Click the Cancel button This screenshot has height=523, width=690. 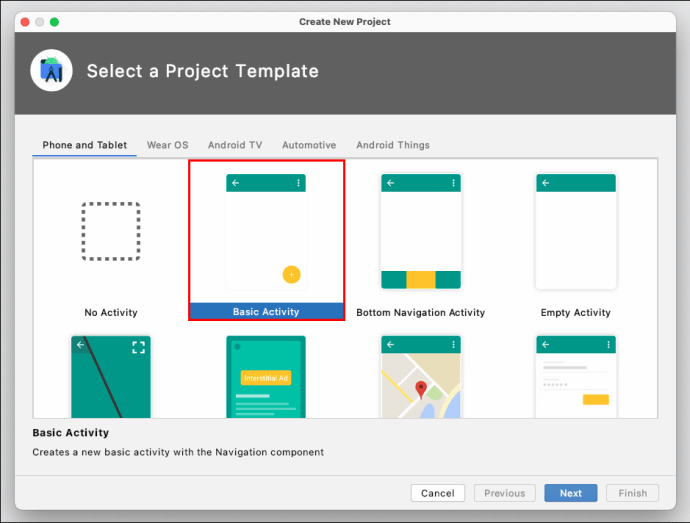437,493
